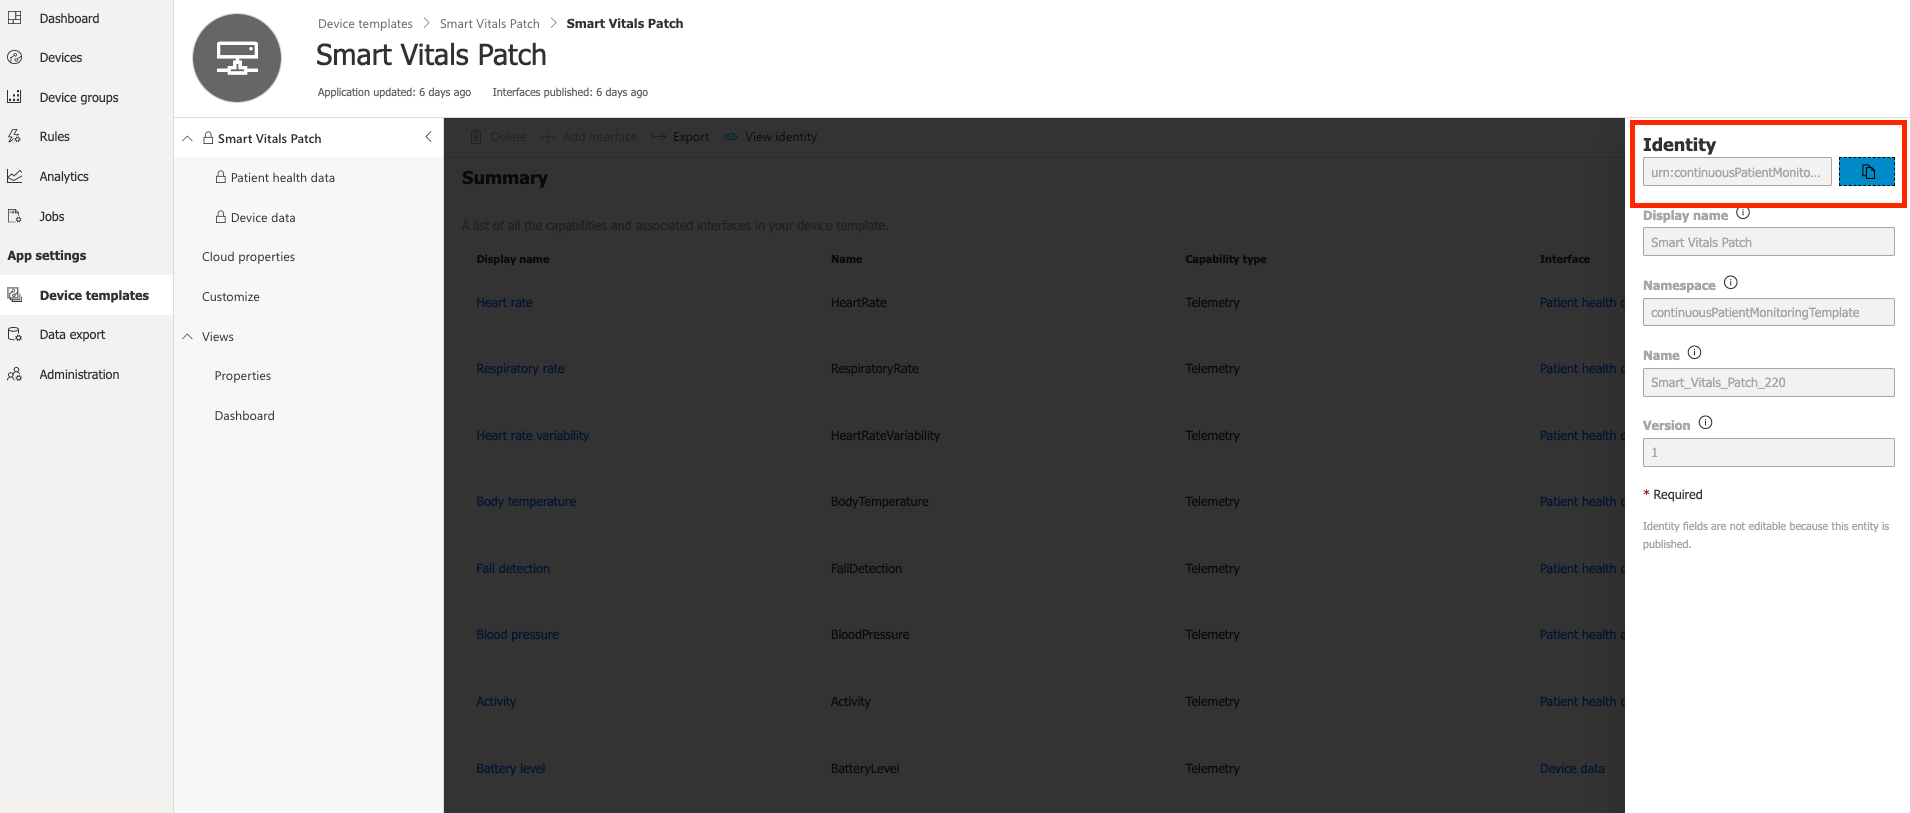1910x813 pixels.
Task: Click the Device groups chart icon
Action: click(14, 97)
